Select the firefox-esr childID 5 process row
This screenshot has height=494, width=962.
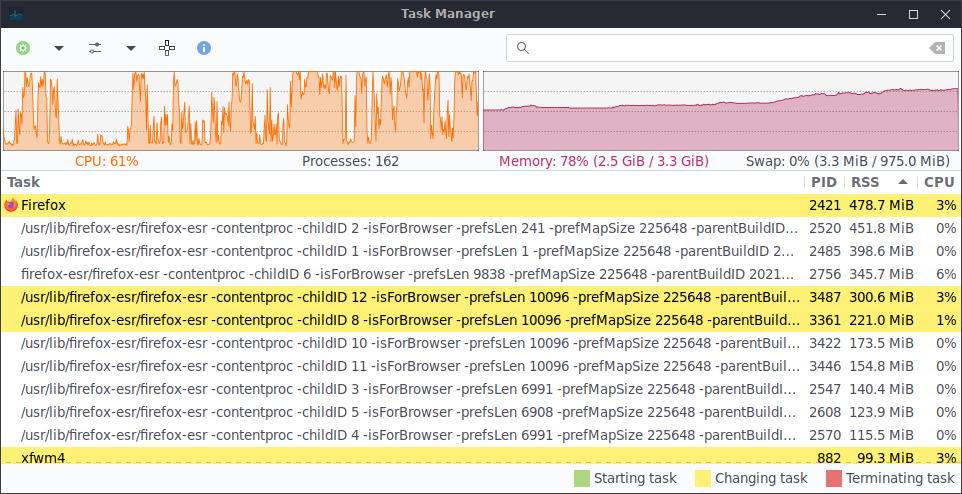tap(481, 412)
